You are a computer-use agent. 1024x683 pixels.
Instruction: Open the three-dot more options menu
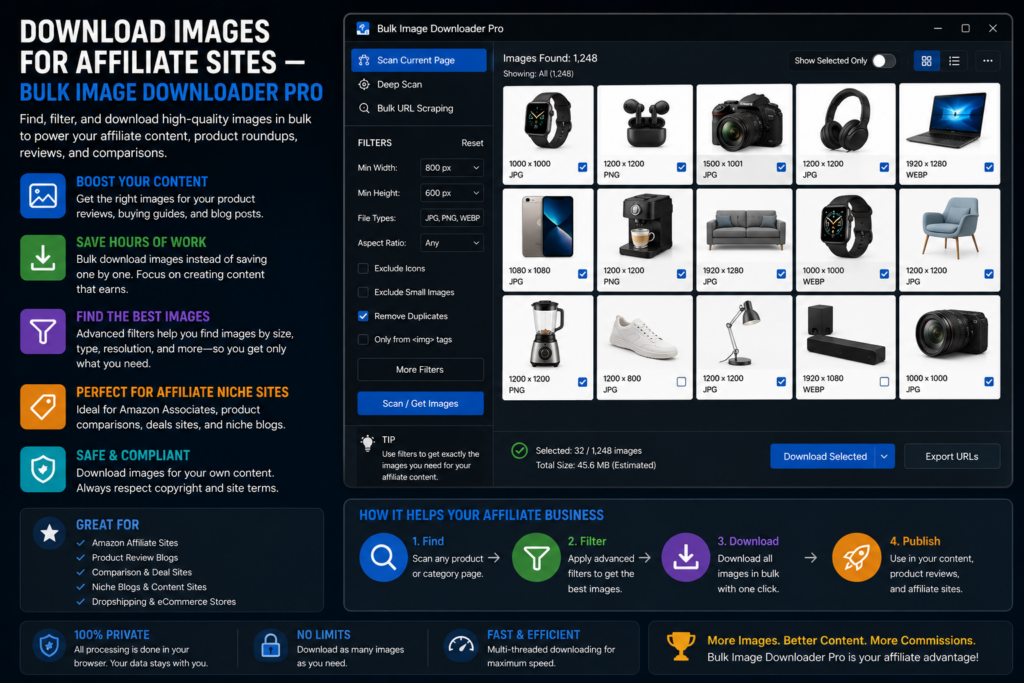click(987, 61)
